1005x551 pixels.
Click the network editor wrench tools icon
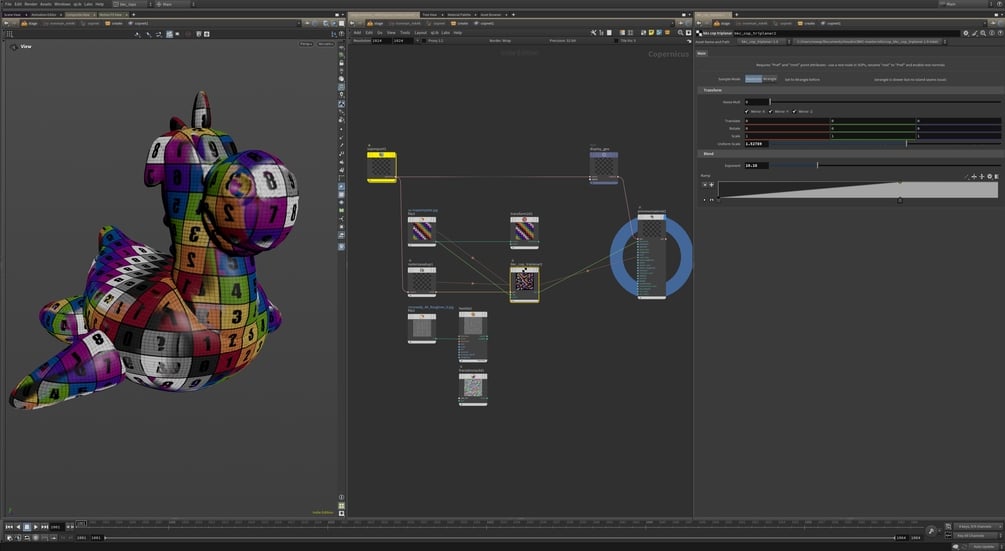click(x=594, y=32)
